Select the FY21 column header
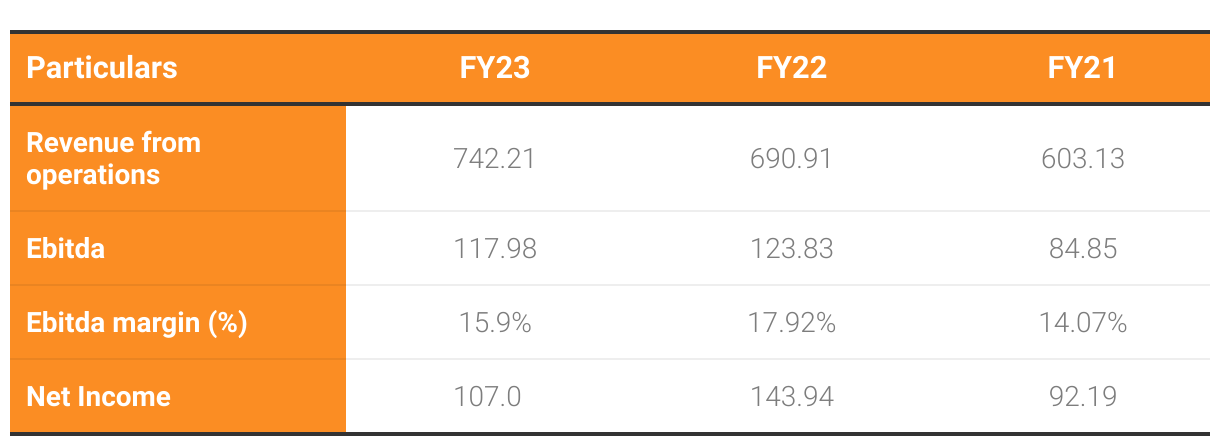Image resolution: width=1220 pixels, height=446 pixels. [x=1082, y=68]
